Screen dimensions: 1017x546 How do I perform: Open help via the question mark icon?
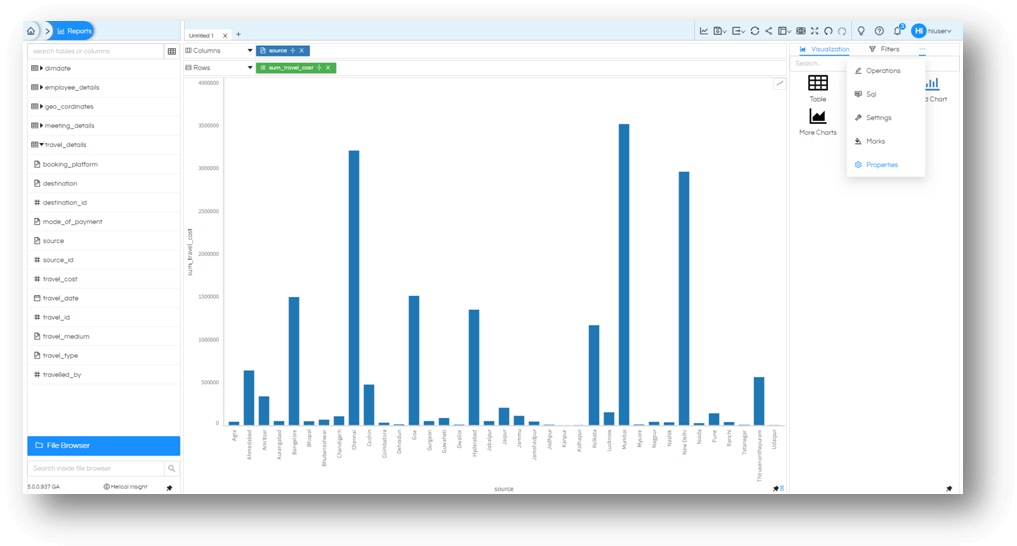pos(879,30)
